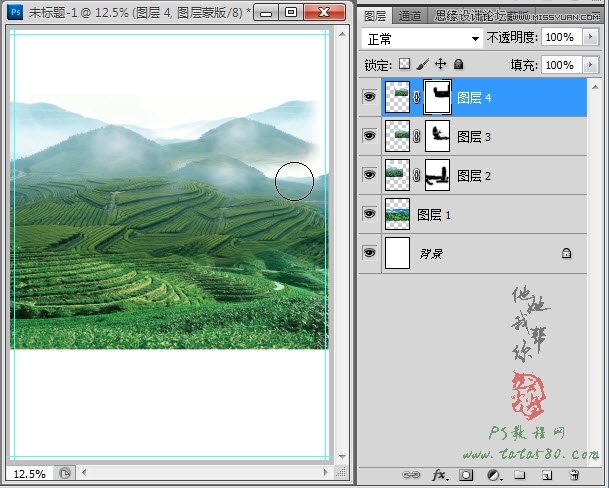Maximize the 未标题-1 document window

[x=291, y=12]
